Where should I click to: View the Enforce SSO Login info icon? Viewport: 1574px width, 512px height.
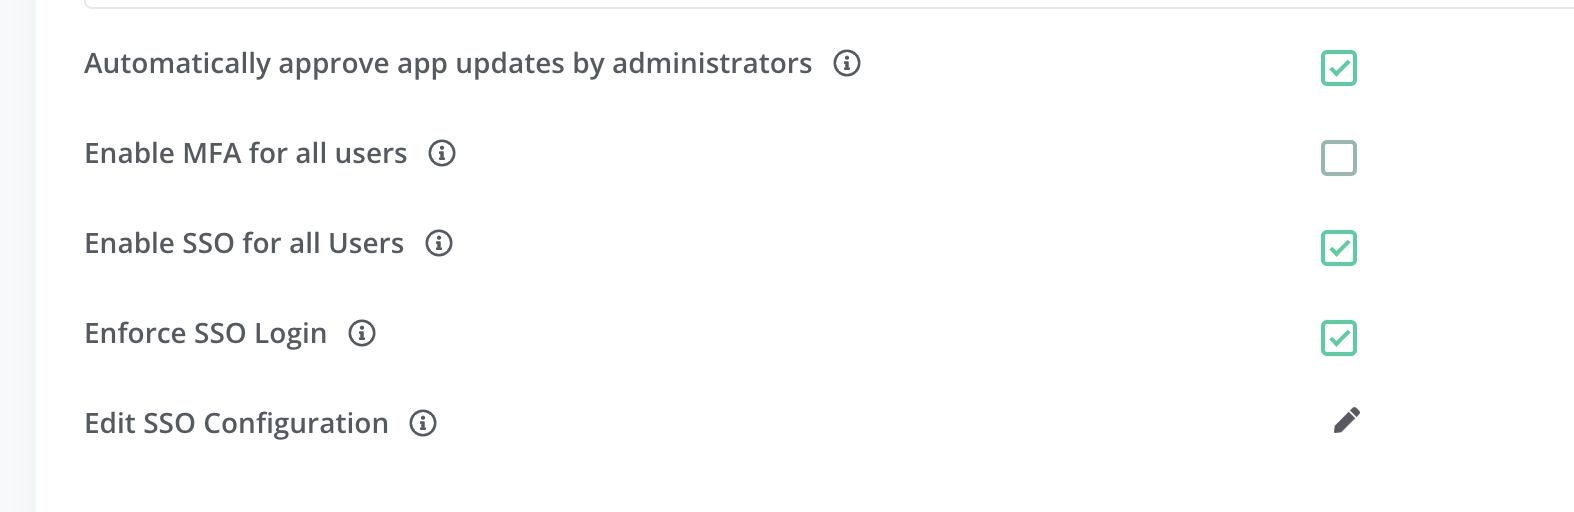click(362, 333)
